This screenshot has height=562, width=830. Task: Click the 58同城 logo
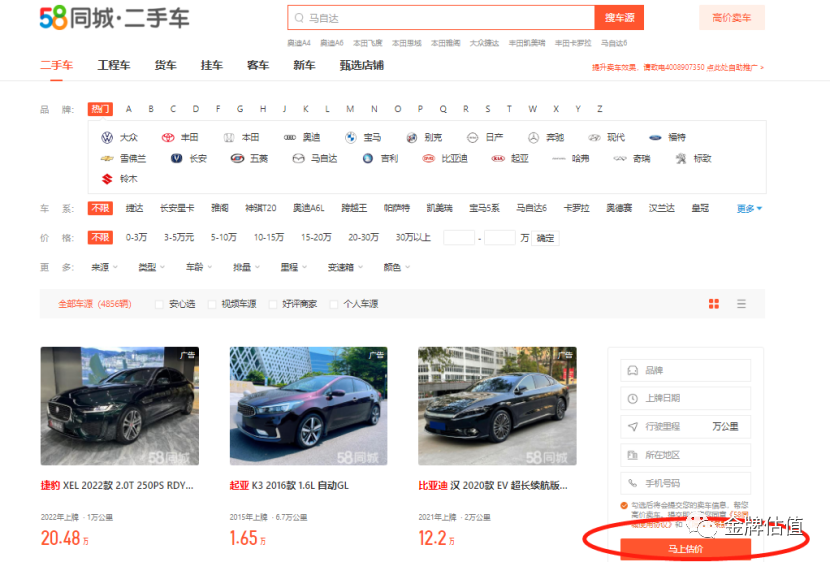114,18
